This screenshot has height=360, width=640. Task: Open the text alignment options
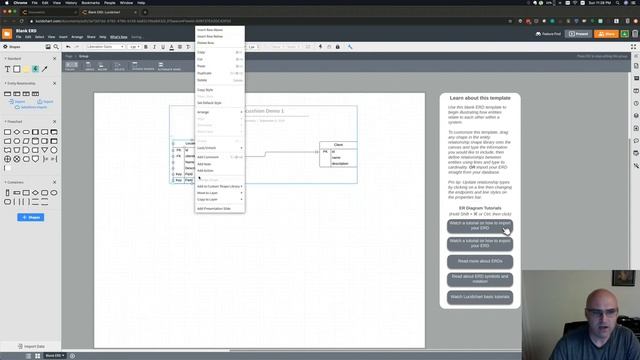click(180, 47)
